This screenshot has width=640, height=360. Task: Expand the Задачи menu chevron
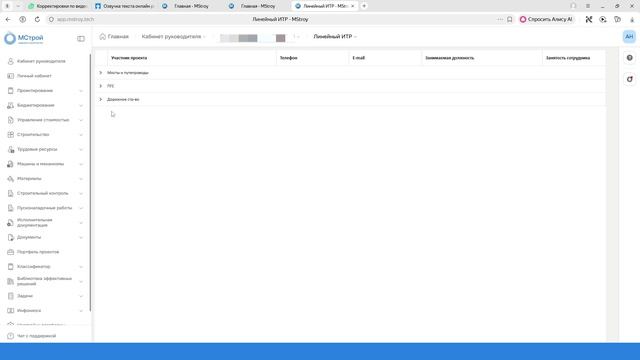click(x=81, y=296)
